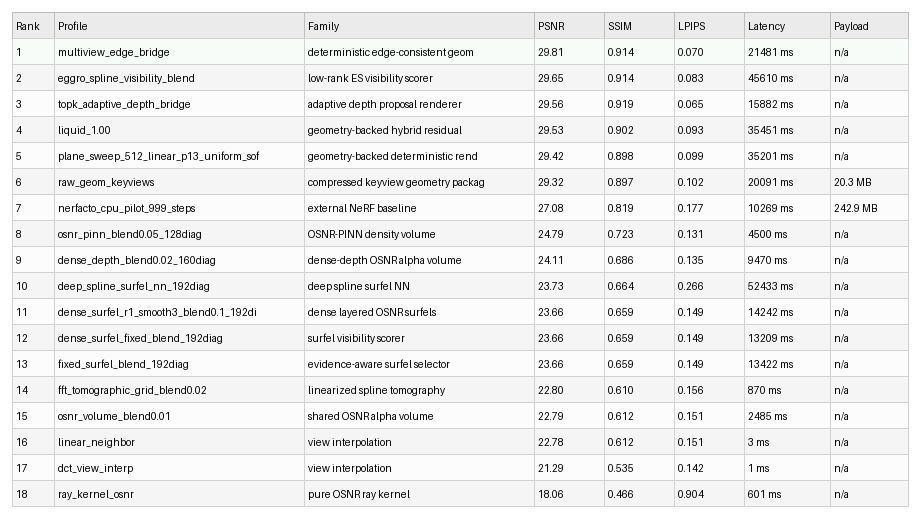Click LPIPS value 0.266
Viewport: 920px width, 518px height.
pos(690,286)
